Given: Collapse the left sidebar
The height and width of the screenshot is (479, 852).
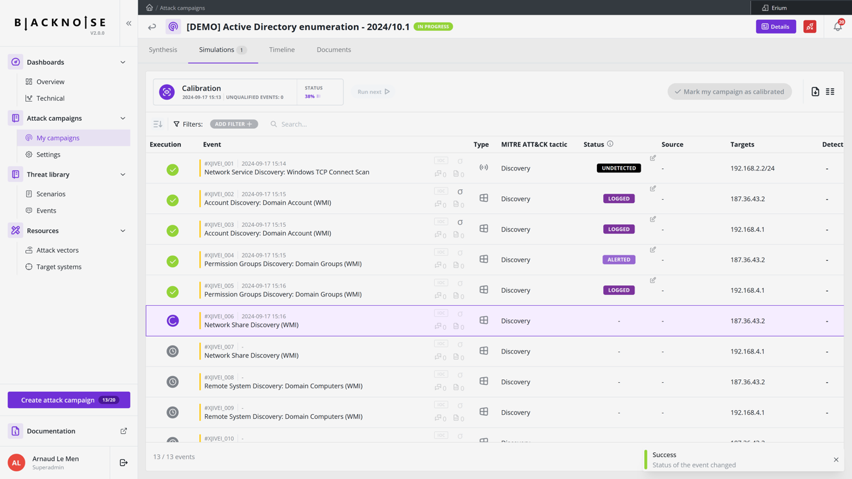Looking at the screenshot, I should tap(128, 23).
